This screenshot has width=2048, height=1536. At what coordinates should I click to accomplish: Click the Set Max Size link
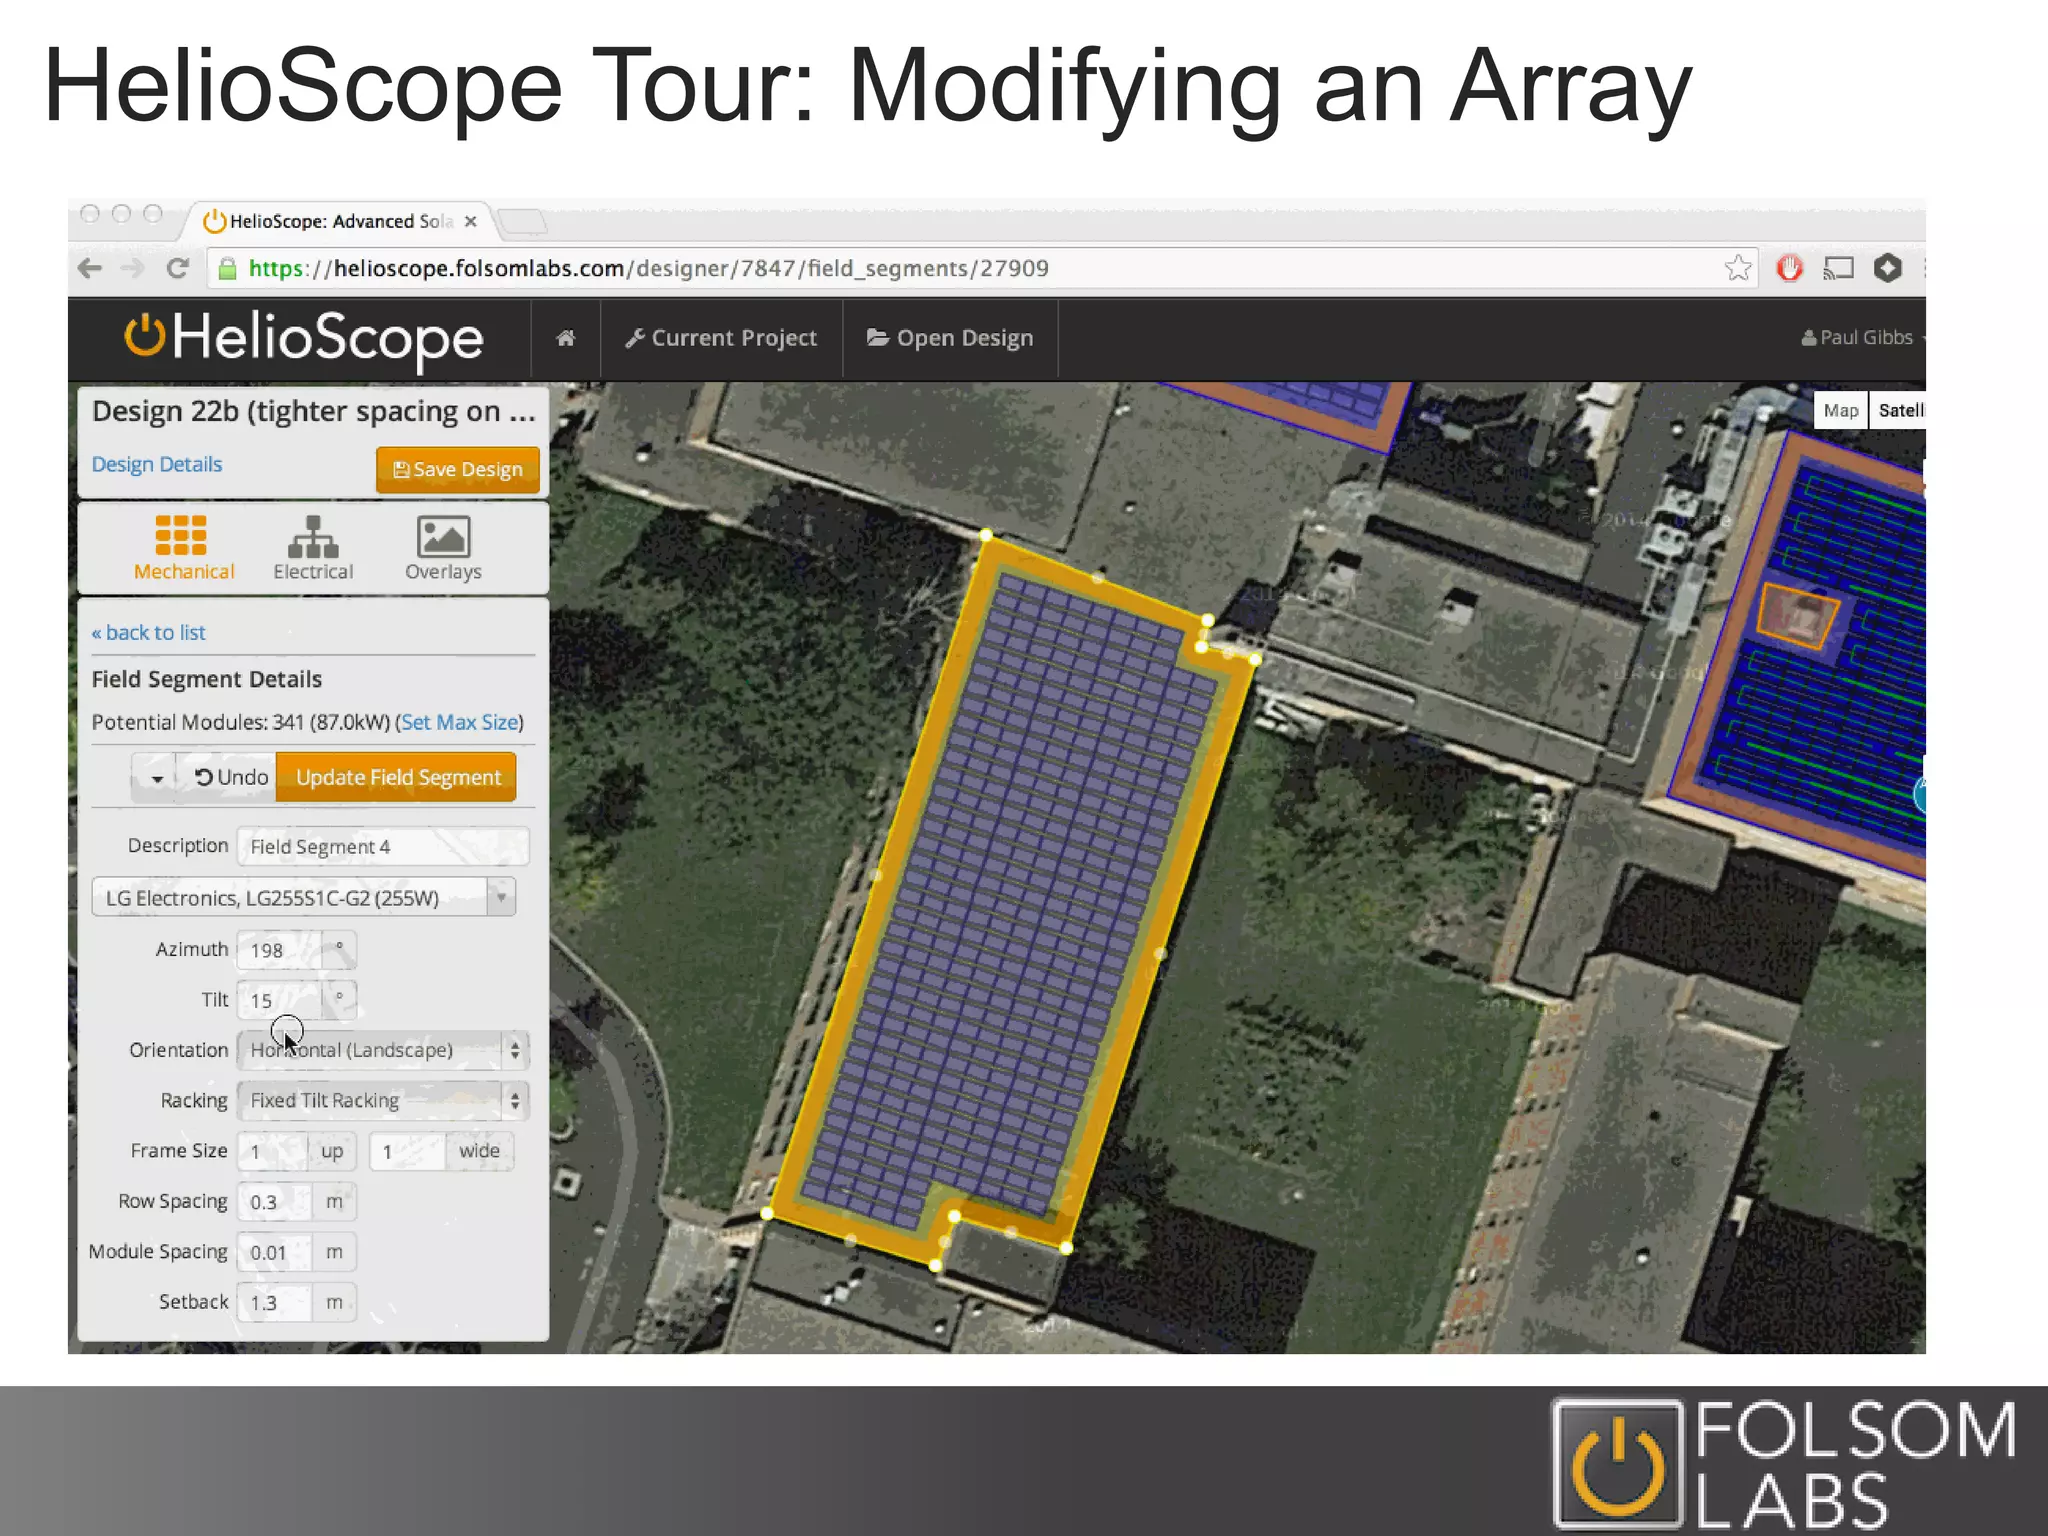[460, 722]
